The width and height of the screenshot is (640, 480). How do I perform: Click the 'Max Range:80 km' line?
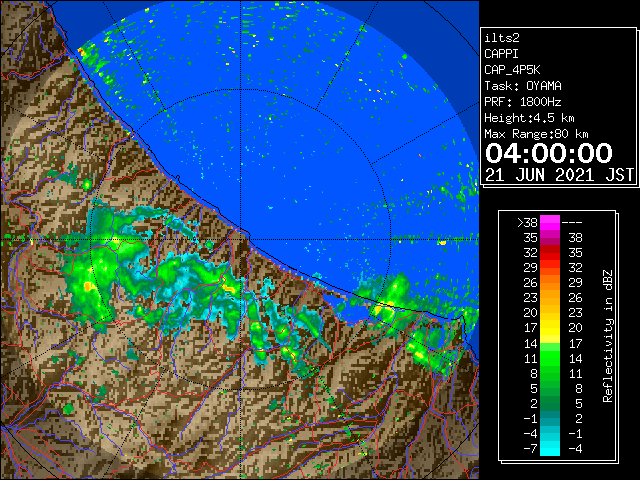[x=536, y=134]
